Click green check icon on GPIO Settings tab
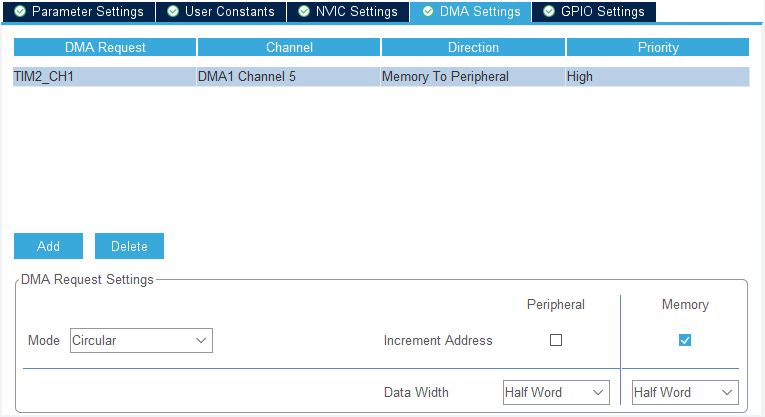This screenshot has width=765, height=417. click(549, 11)
